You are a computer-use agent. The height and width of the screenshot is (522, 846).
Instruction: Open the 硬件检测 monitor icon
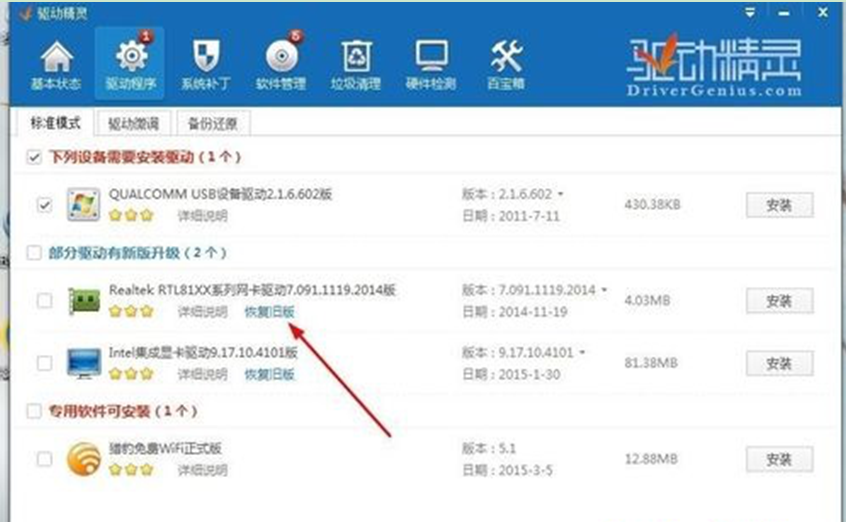431,56
